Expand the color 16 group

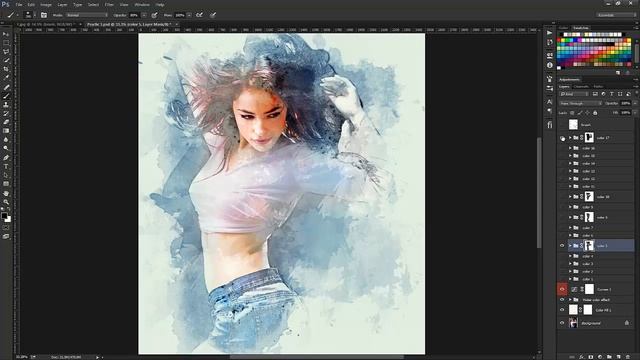(570, 148)
